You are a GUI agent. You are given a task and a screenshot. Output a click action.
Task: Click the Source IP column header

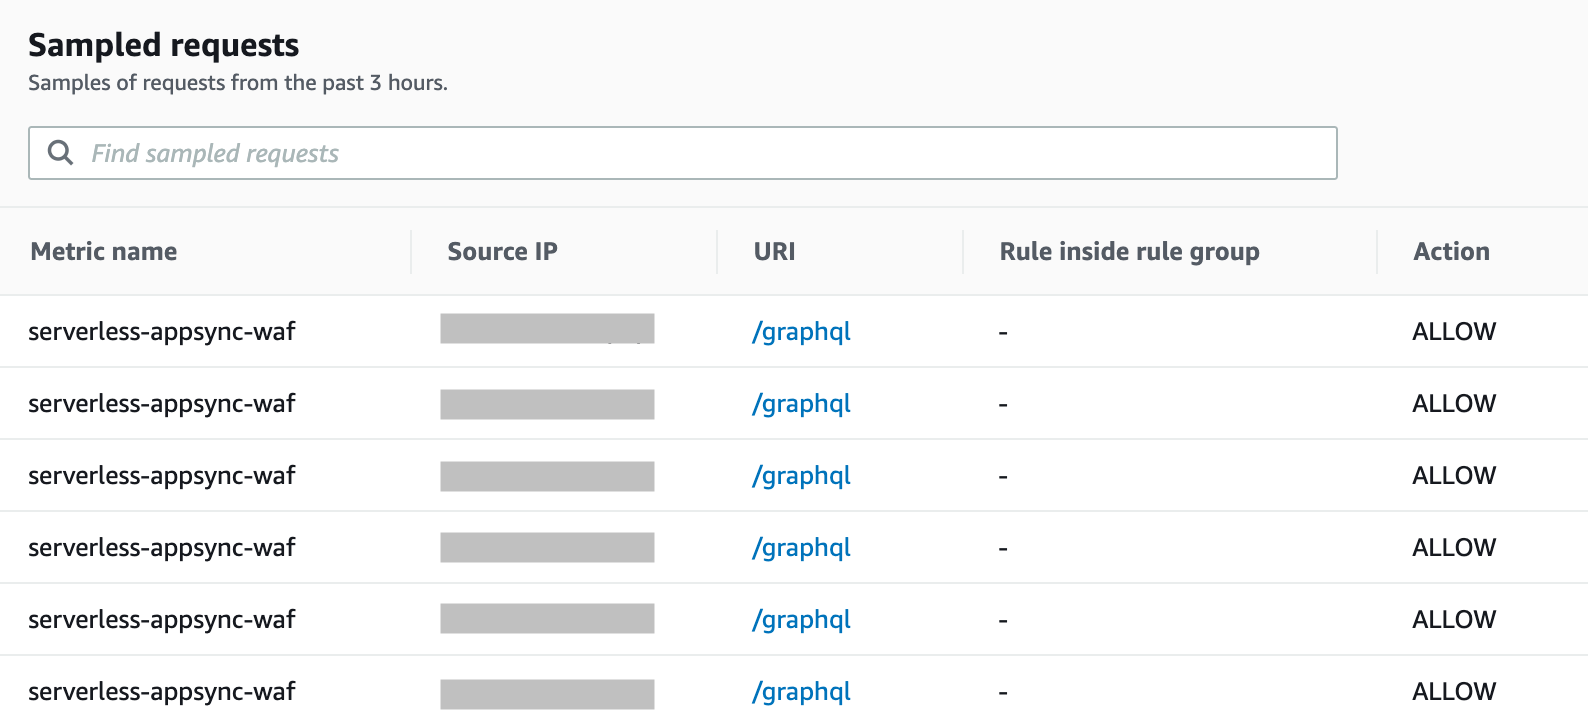[502, 252]
